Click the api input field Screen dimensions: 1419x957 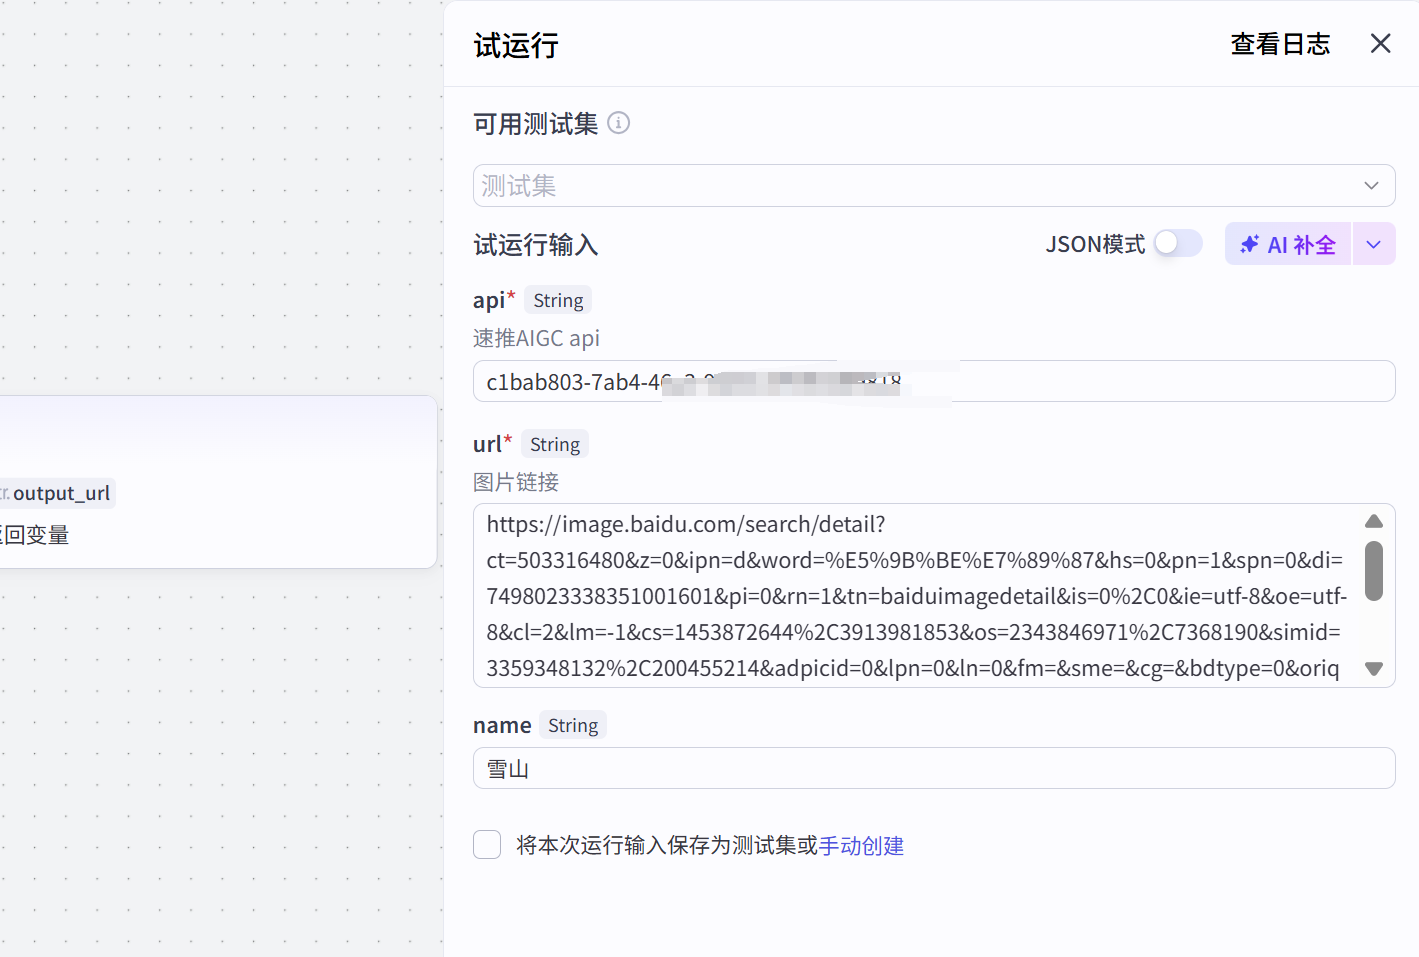[x=1150, y=382]
